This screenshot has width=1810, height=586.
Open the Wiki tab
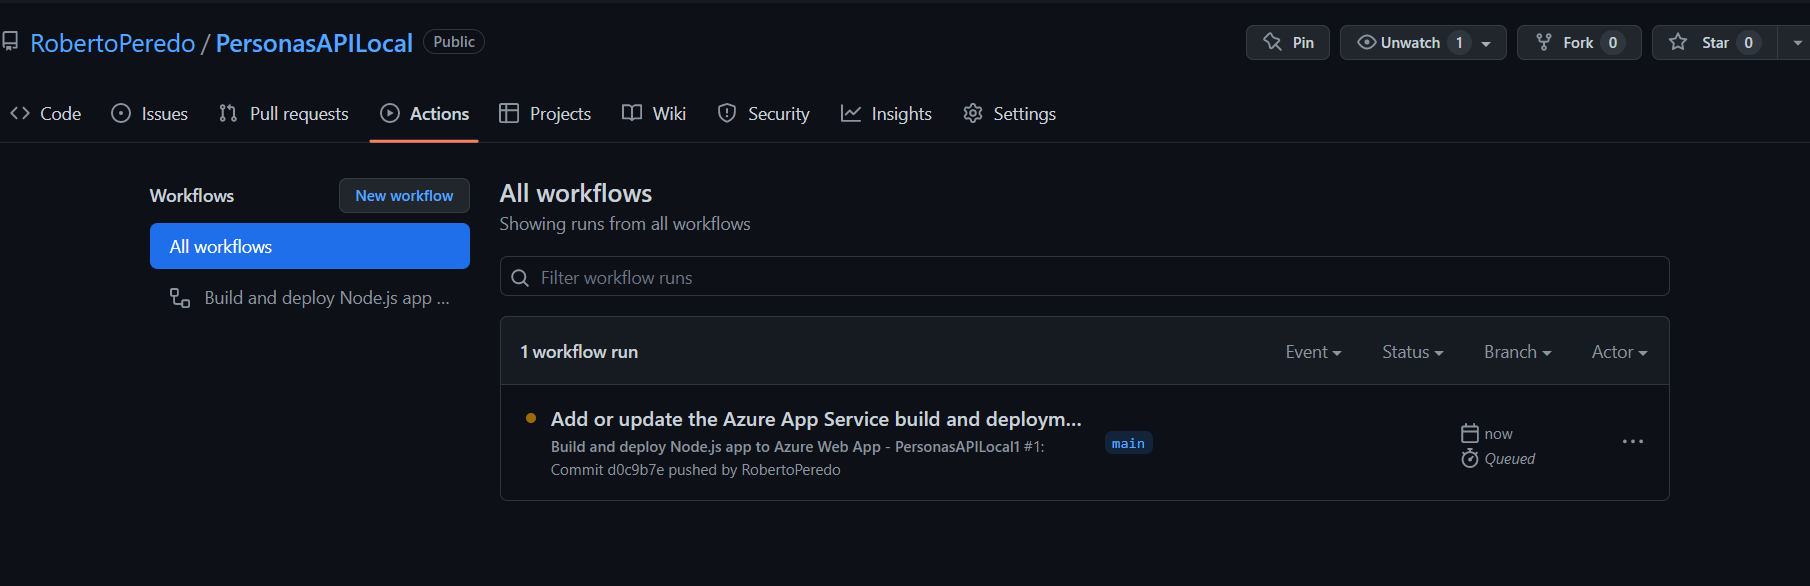coord(654,114)
